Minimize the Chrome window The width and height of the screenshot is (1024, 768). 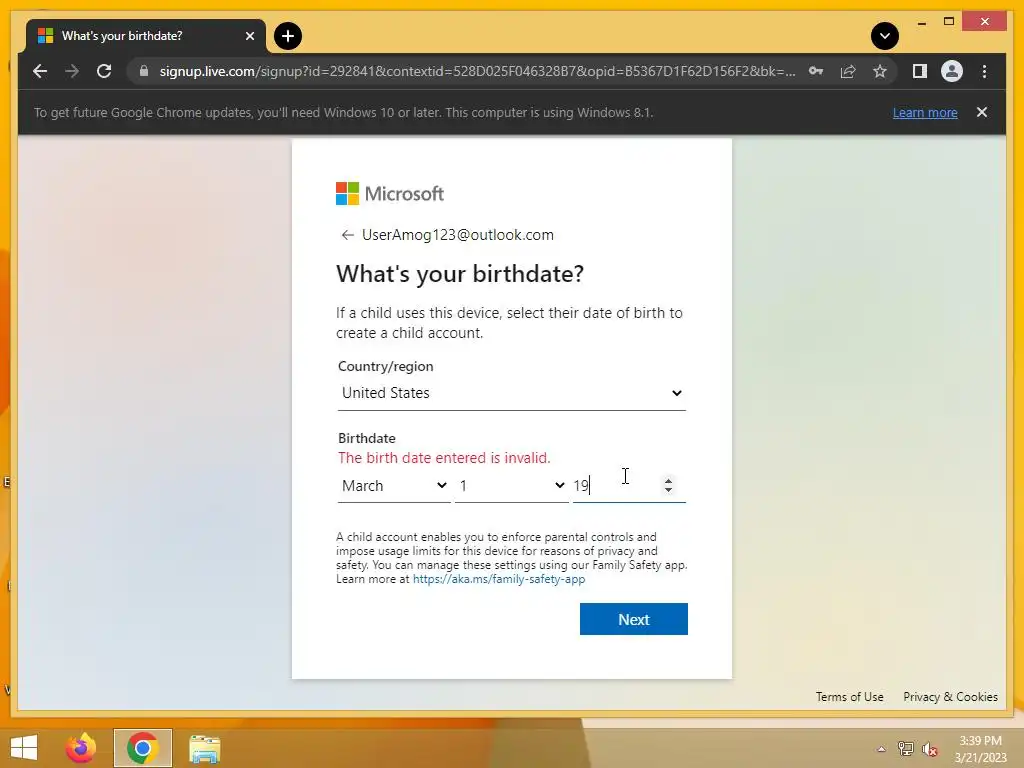pyautogui.click(x=921, y=23)
